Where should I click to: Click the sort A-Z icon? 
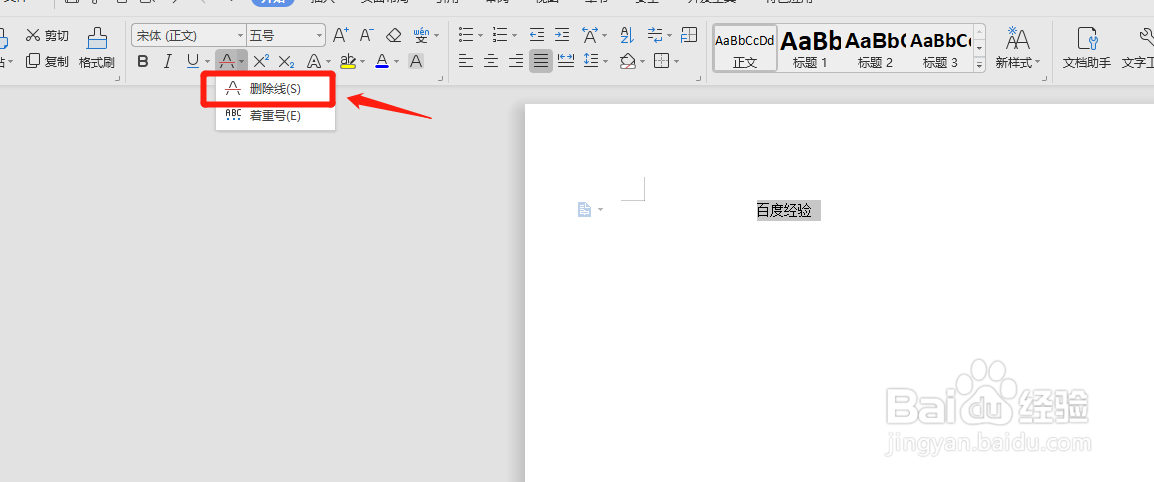point(627,35)
